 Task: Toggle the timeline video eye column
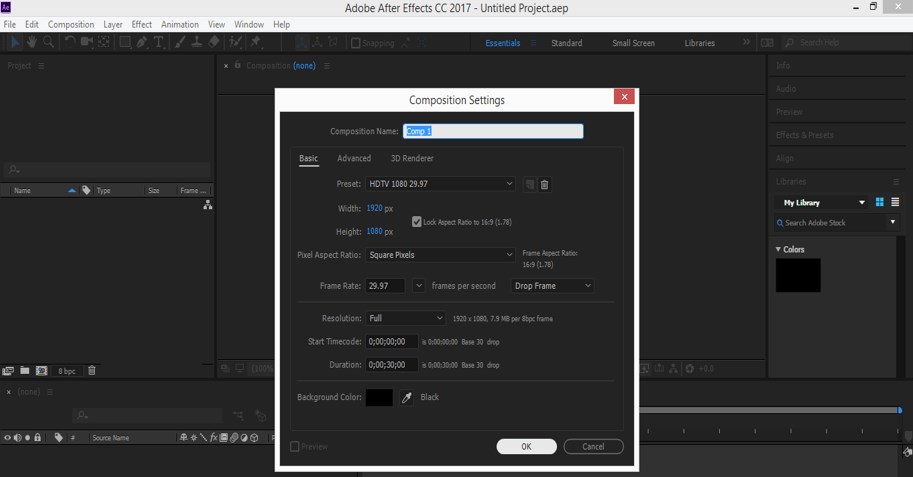click(8, 437)
